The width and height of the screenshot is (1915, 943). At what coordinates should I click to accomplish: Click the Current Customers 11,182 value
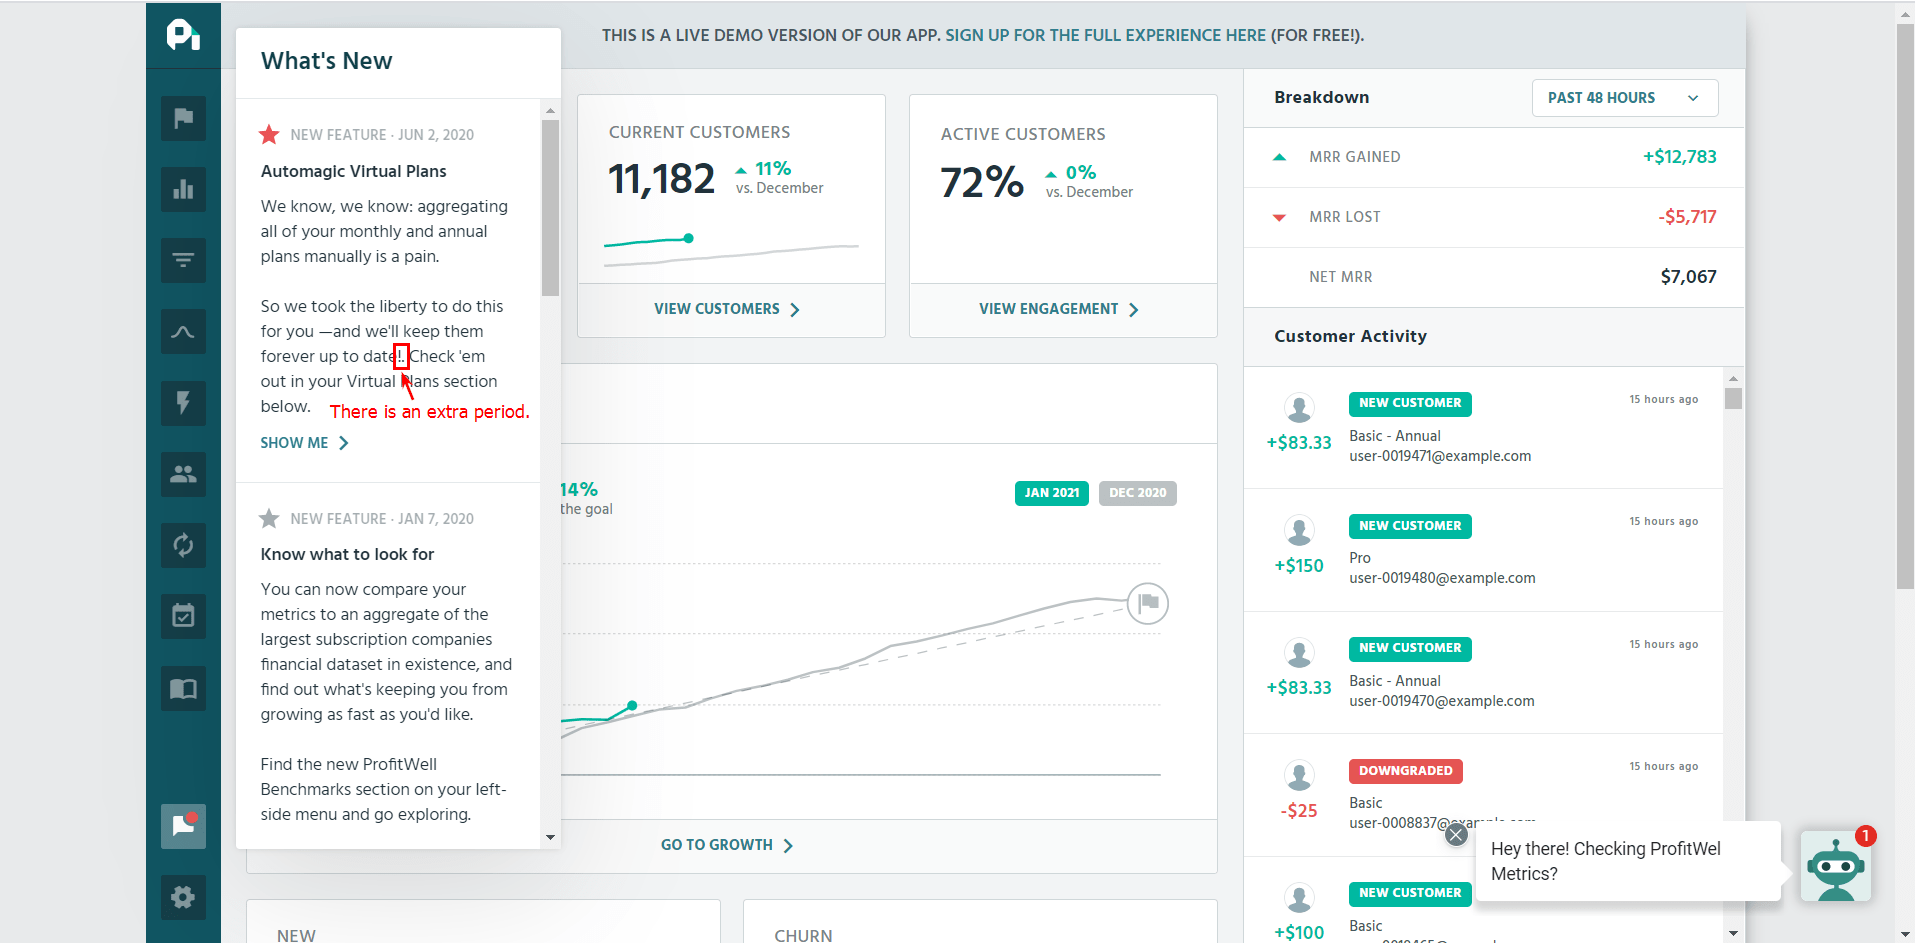[x=661, y=180]
